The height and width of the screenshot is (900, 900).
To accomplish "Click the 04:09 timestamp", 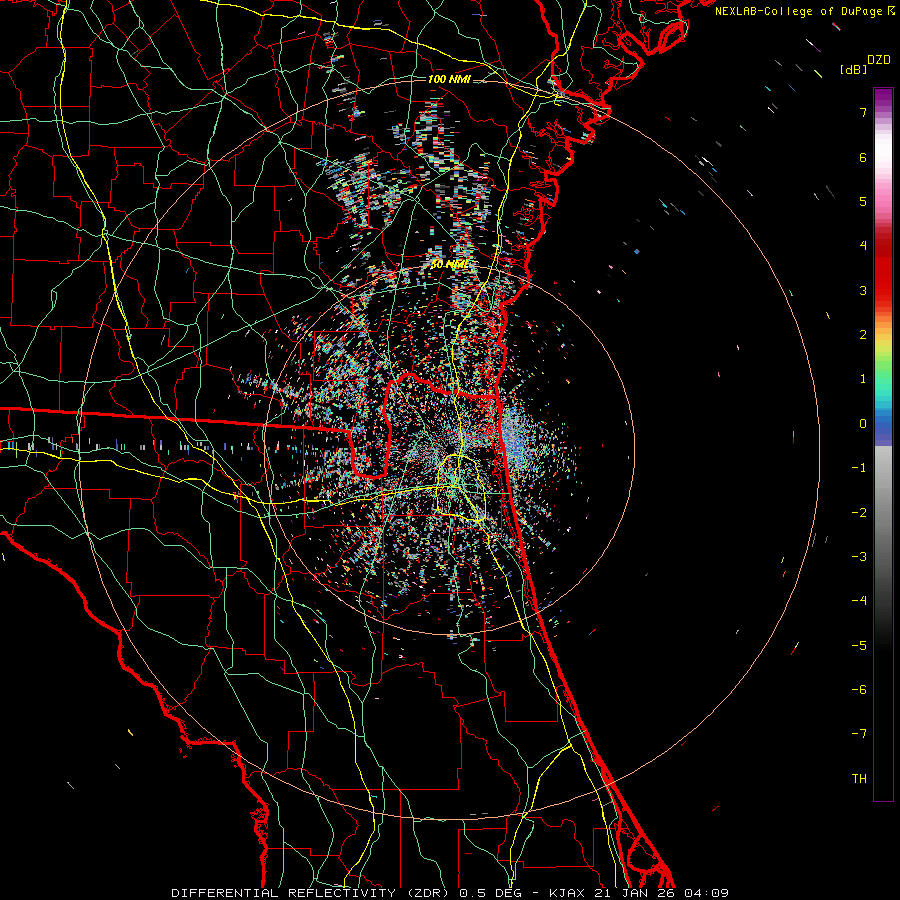I will click(706, 893).
